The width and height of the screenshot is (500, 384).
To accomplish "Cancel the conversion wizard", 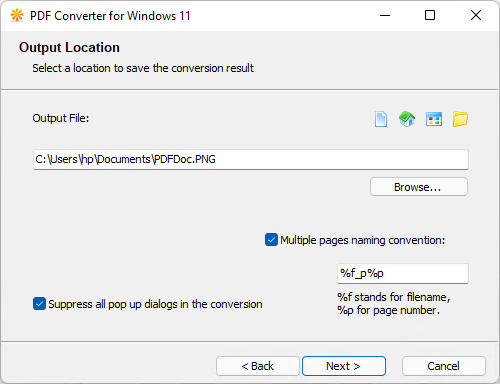I will pyautogui.click(x=444, y=366).
